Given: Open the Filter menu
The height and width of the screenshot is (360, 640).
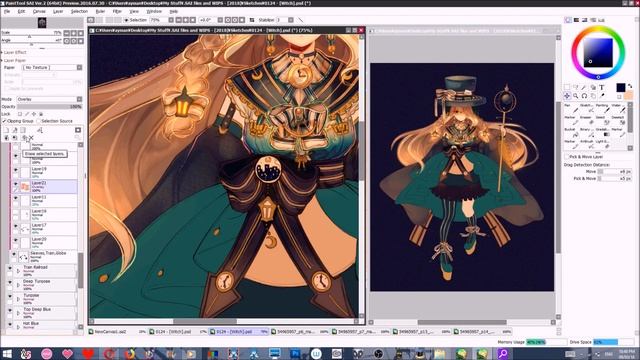Looking at the screenshot, I should point(117,11).
